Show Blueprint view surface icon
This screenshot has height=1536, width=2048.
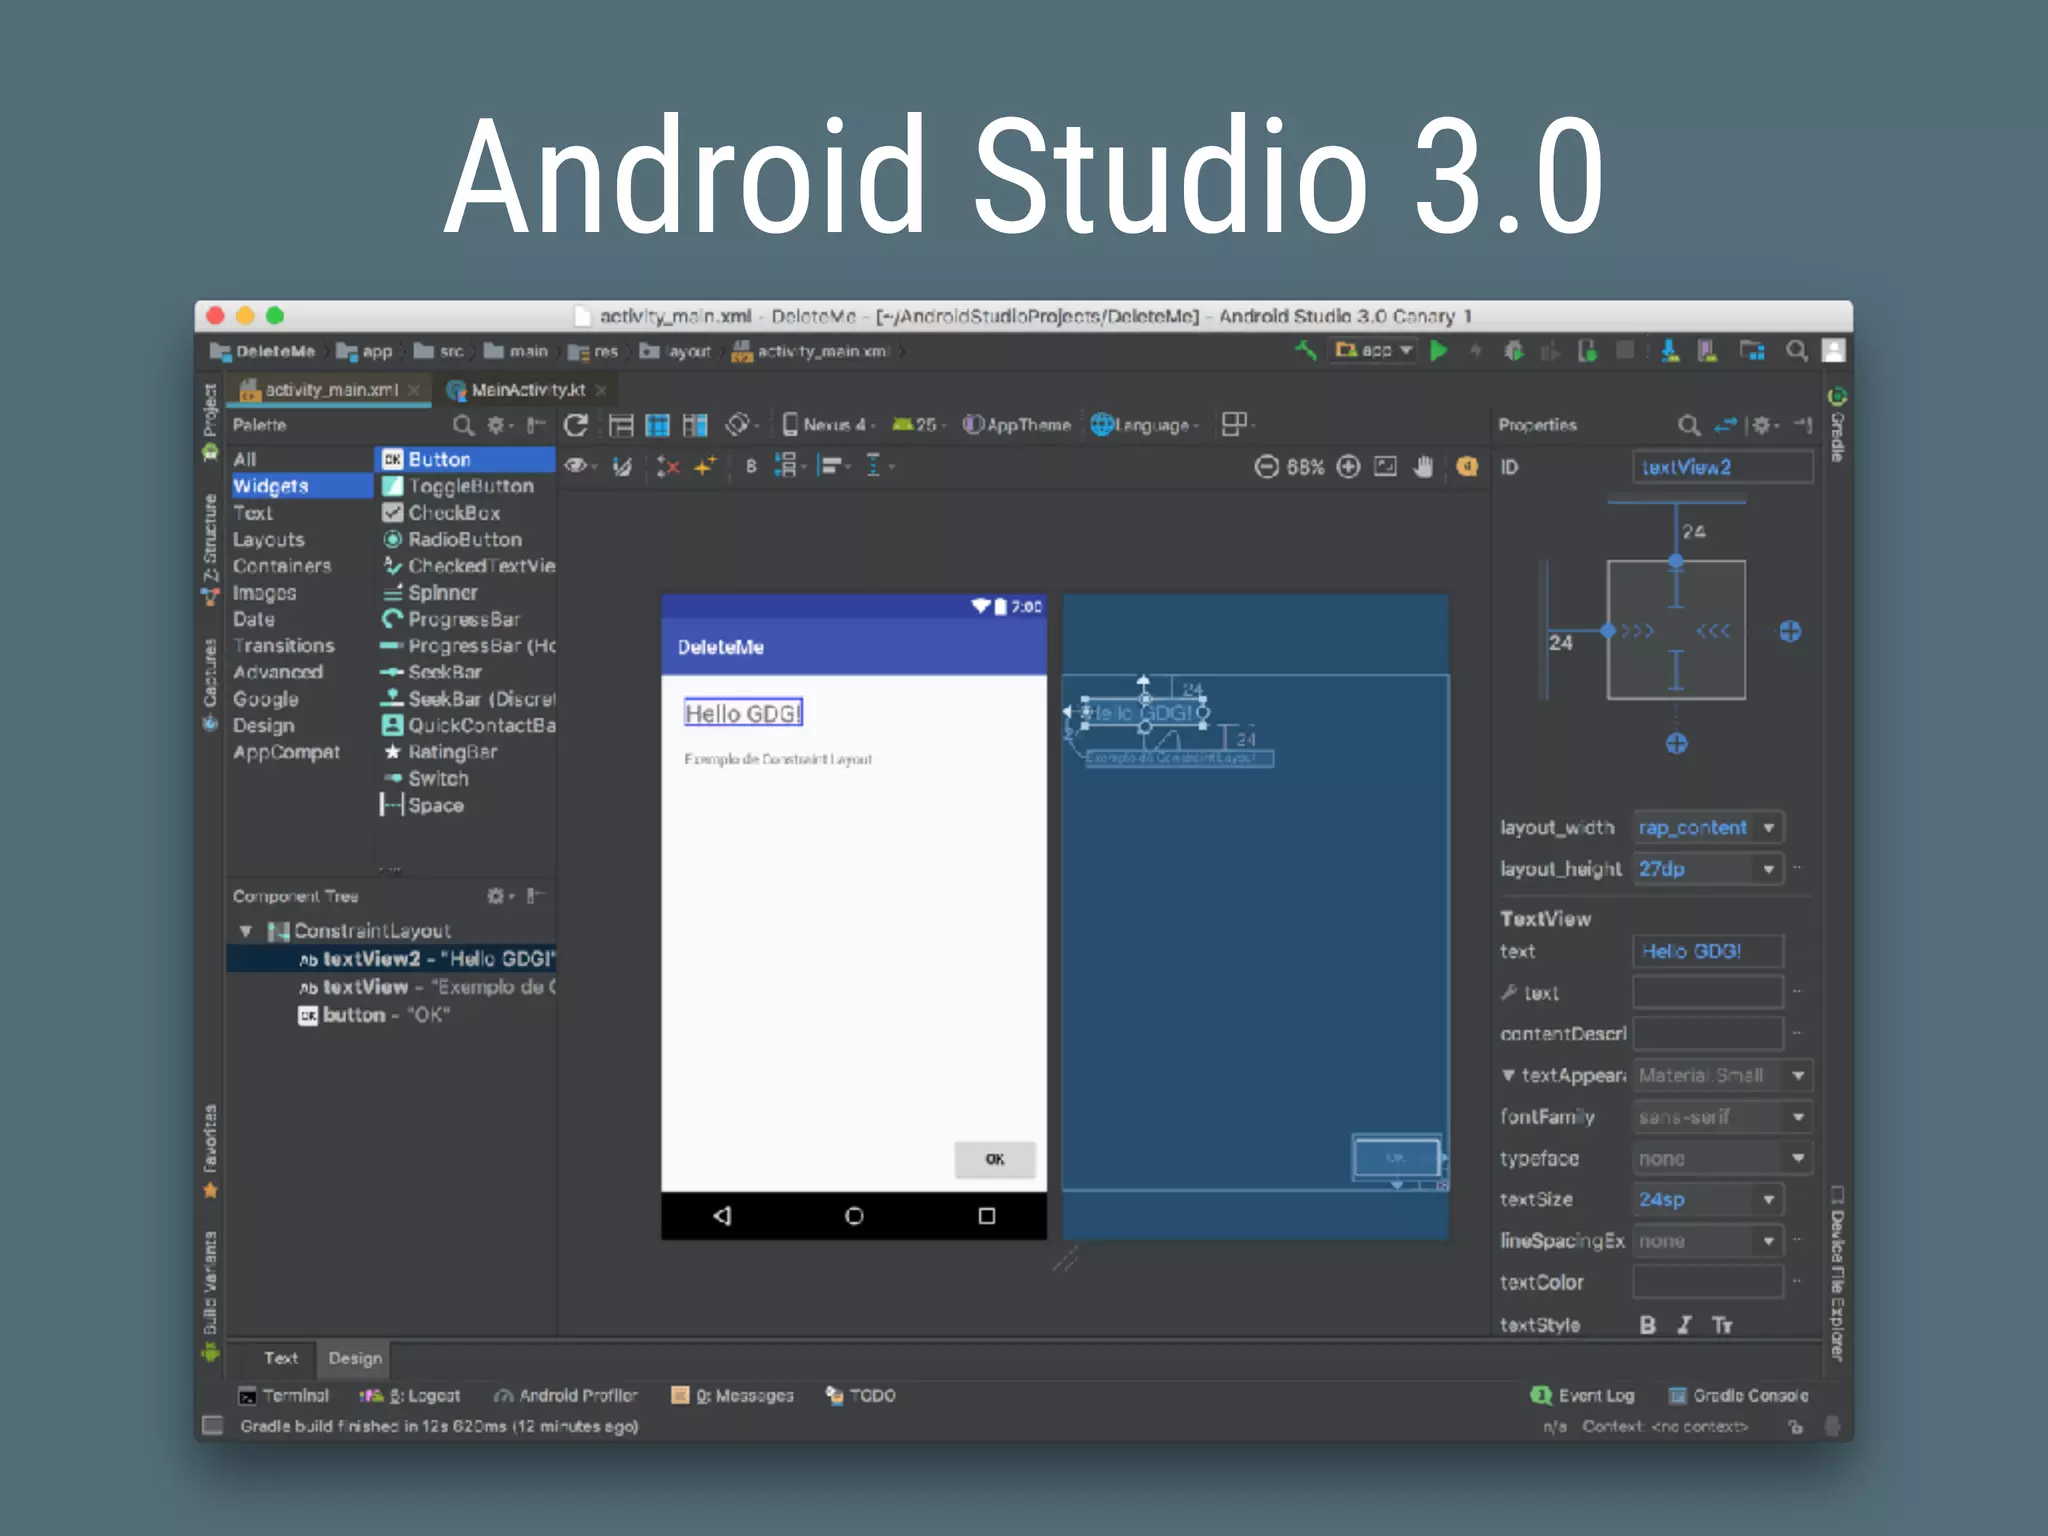click(657, 426)
